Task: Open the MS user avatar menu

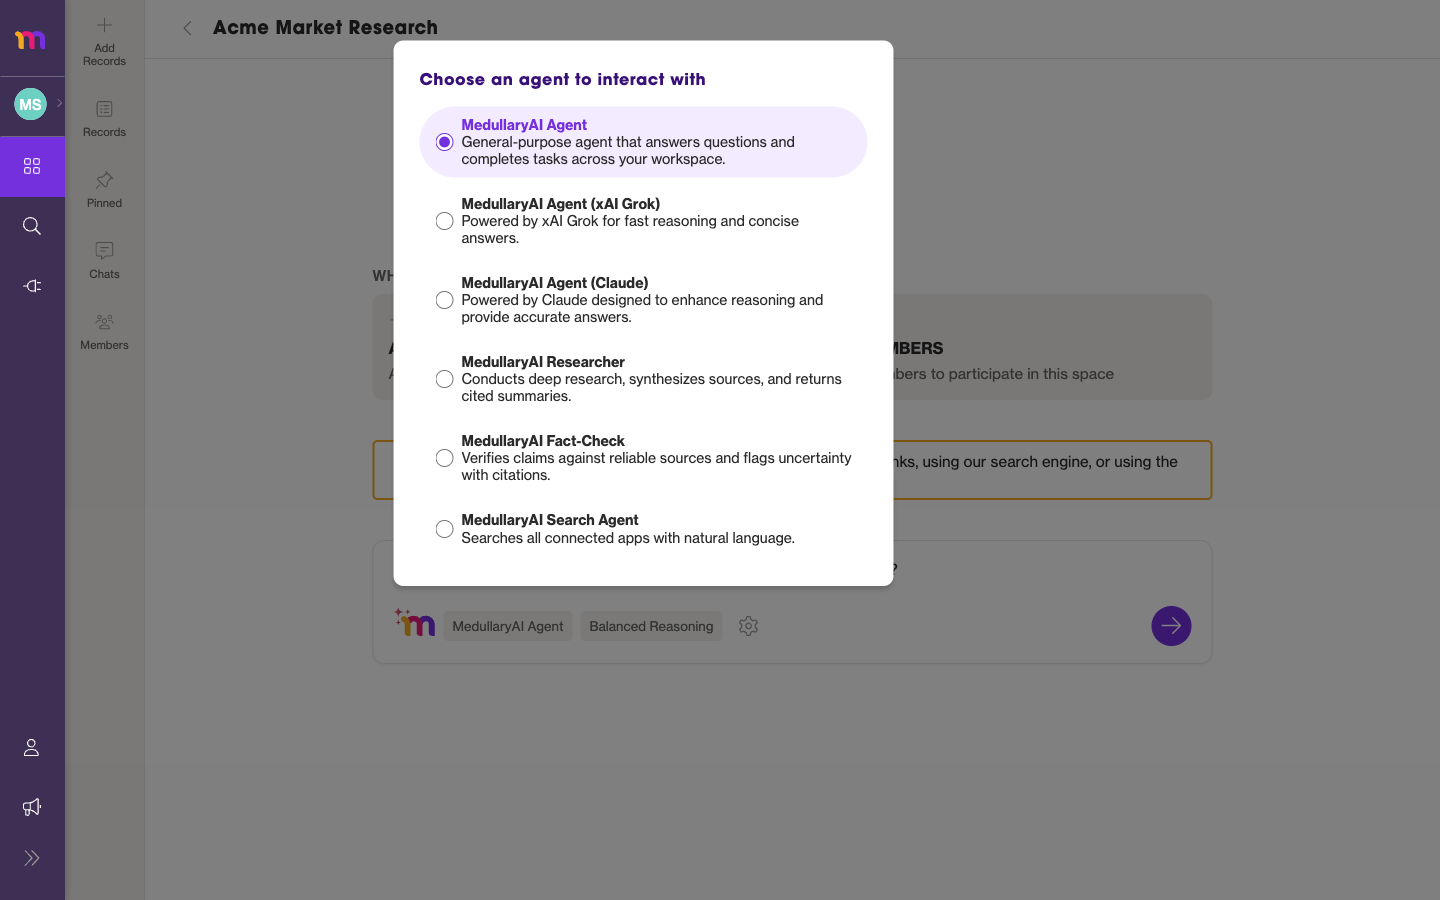Action: tap(30, 104)
